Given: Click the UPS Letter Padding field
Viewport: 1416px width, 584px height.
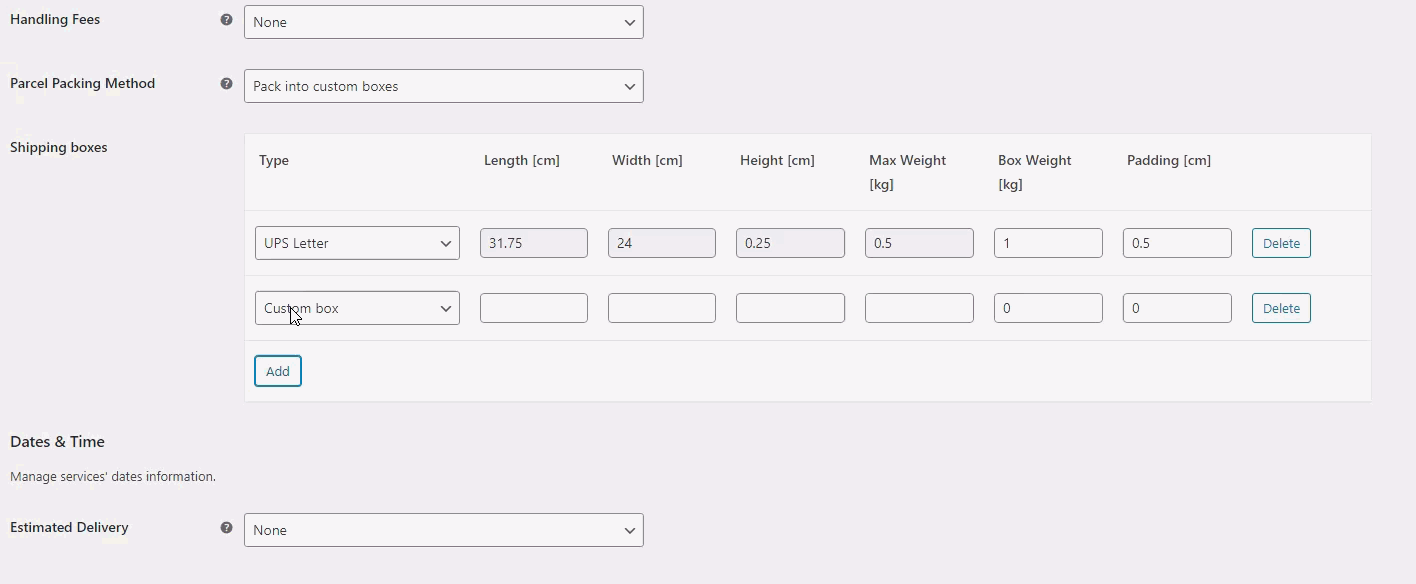Looking at the screenshot, I should click(1176, 243).
